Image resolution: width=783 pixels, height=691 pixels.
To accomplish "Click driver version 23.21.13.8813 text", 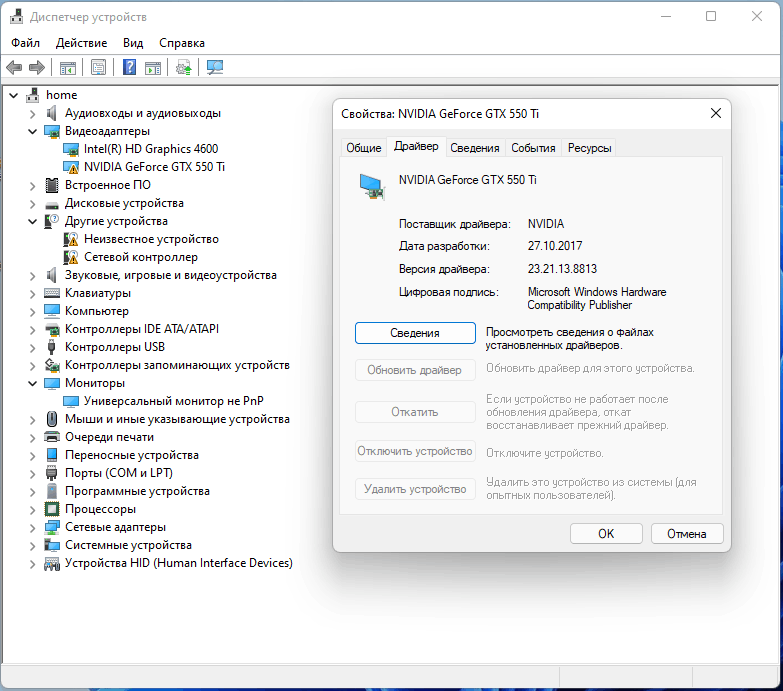I will (x=562, y=269).
